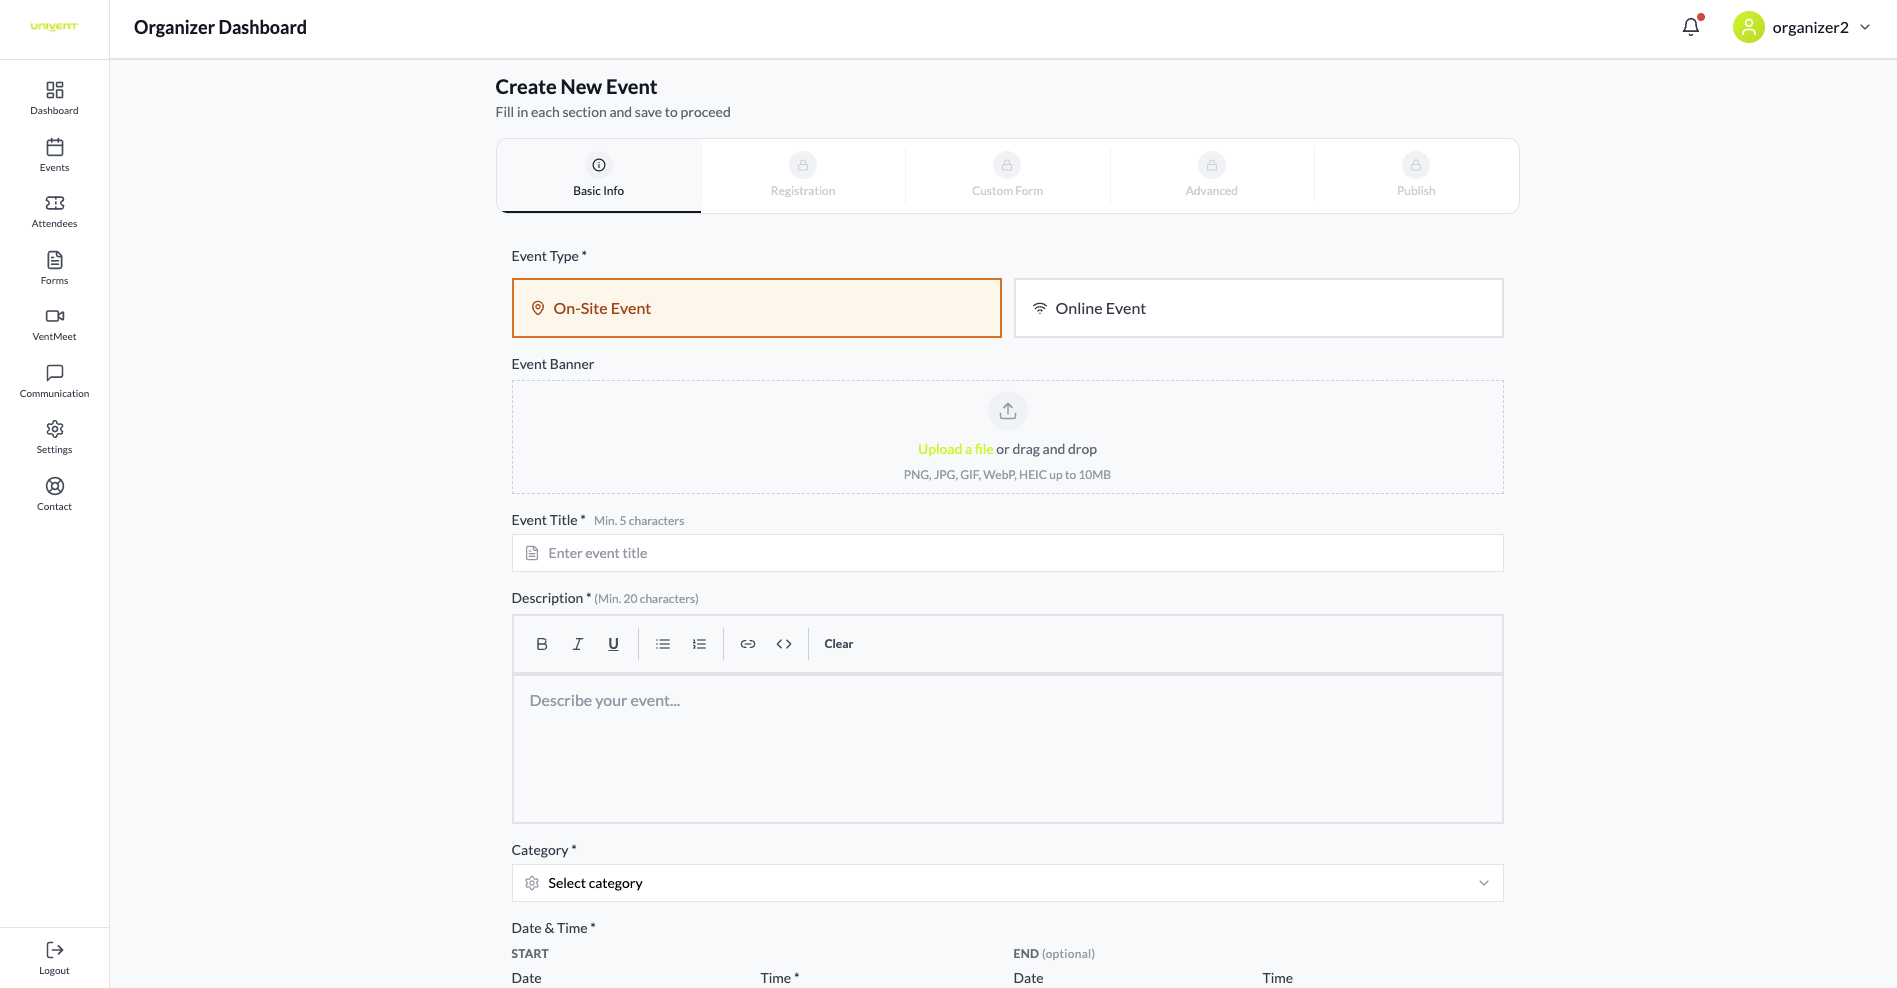Go to Attendees in the sidebar
Screen dimensions: 1897x988
pyautogui.click(x=54, y=211)
